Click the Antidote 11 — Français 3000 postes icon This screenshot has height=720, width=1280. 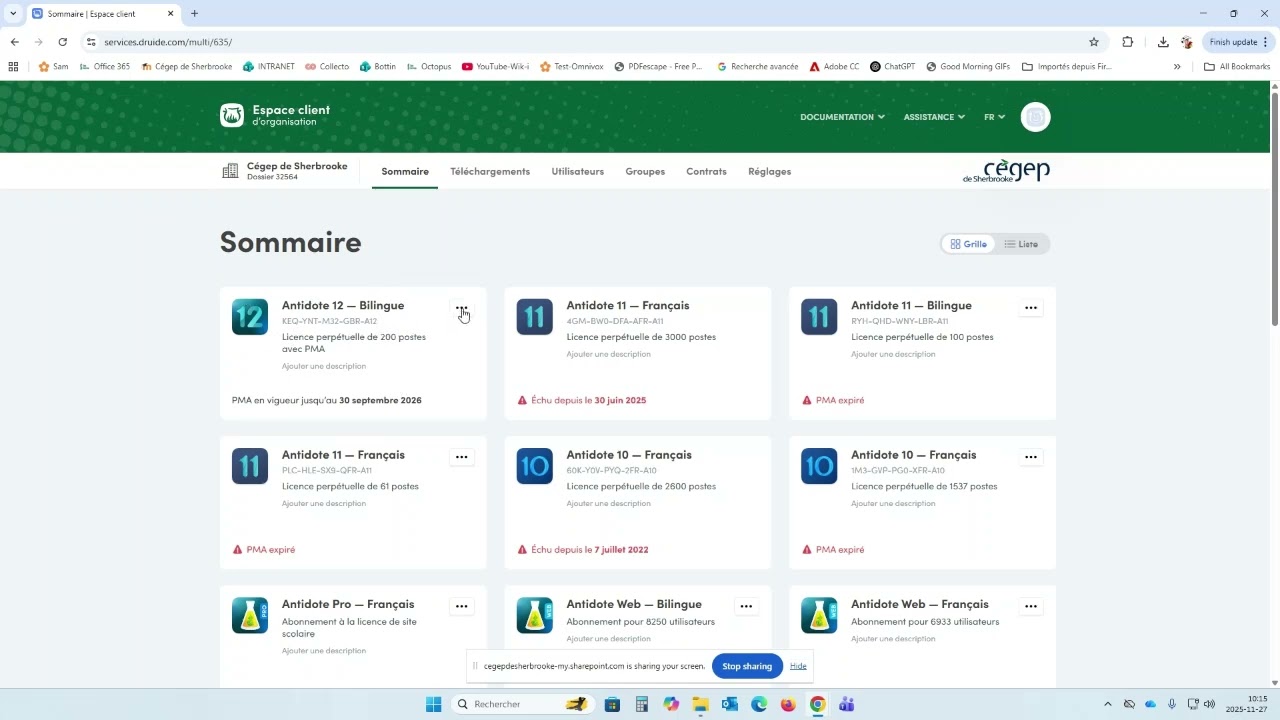534,317
